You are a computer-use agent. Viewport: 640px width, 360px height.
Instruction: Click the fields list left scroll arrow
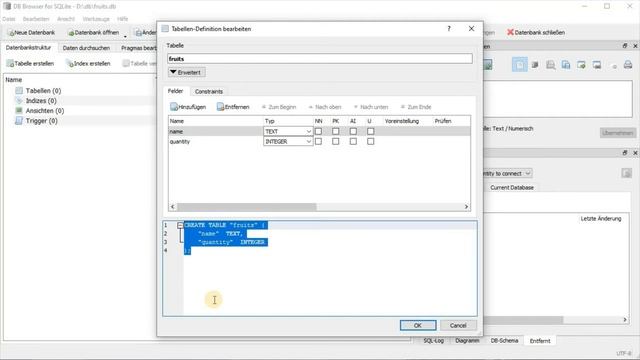(x=173, y=207)
